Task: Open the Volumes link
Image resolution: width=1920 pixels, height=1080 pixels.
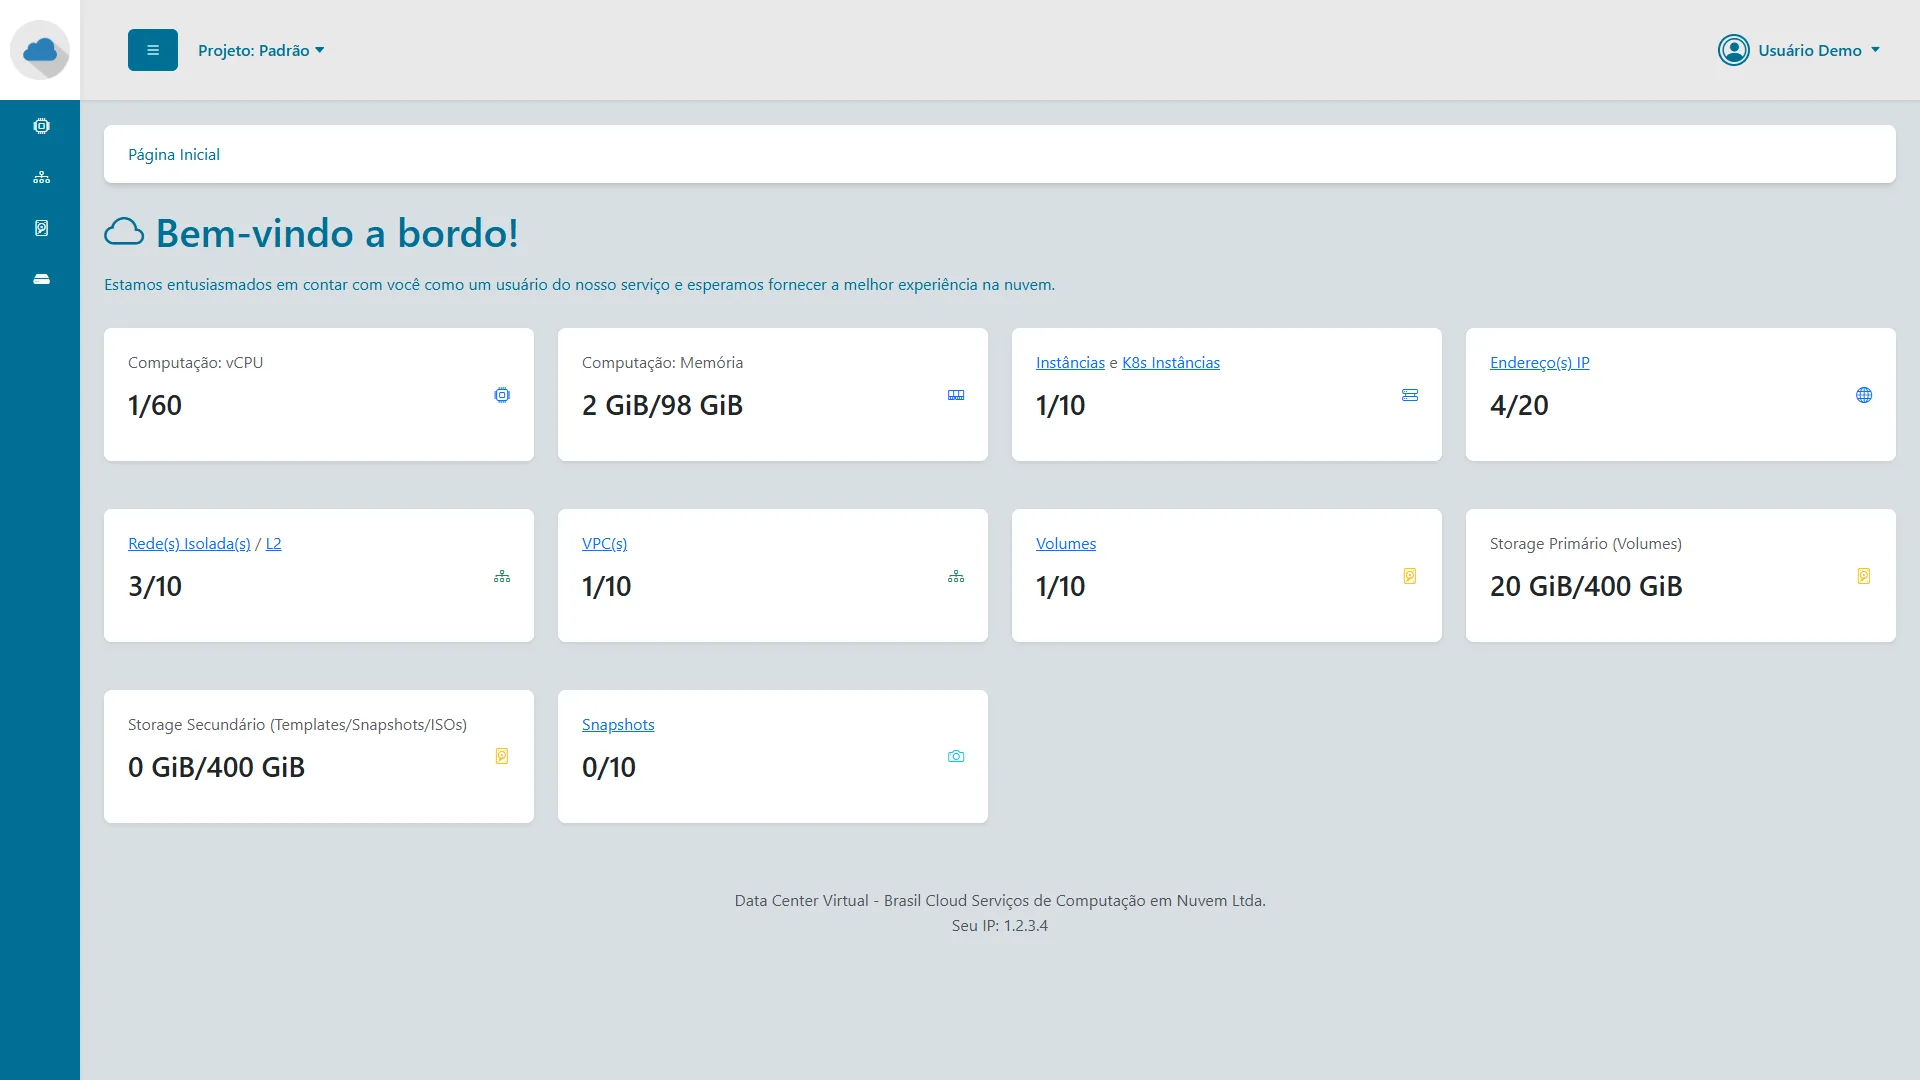Action: pyautogui.click(x=1065, y=543)
